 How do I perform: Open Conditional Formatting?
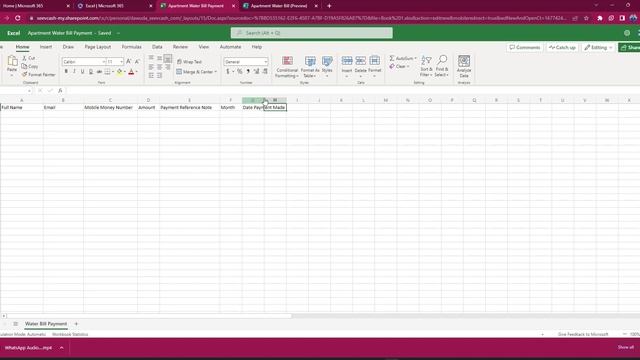point(287,67)
